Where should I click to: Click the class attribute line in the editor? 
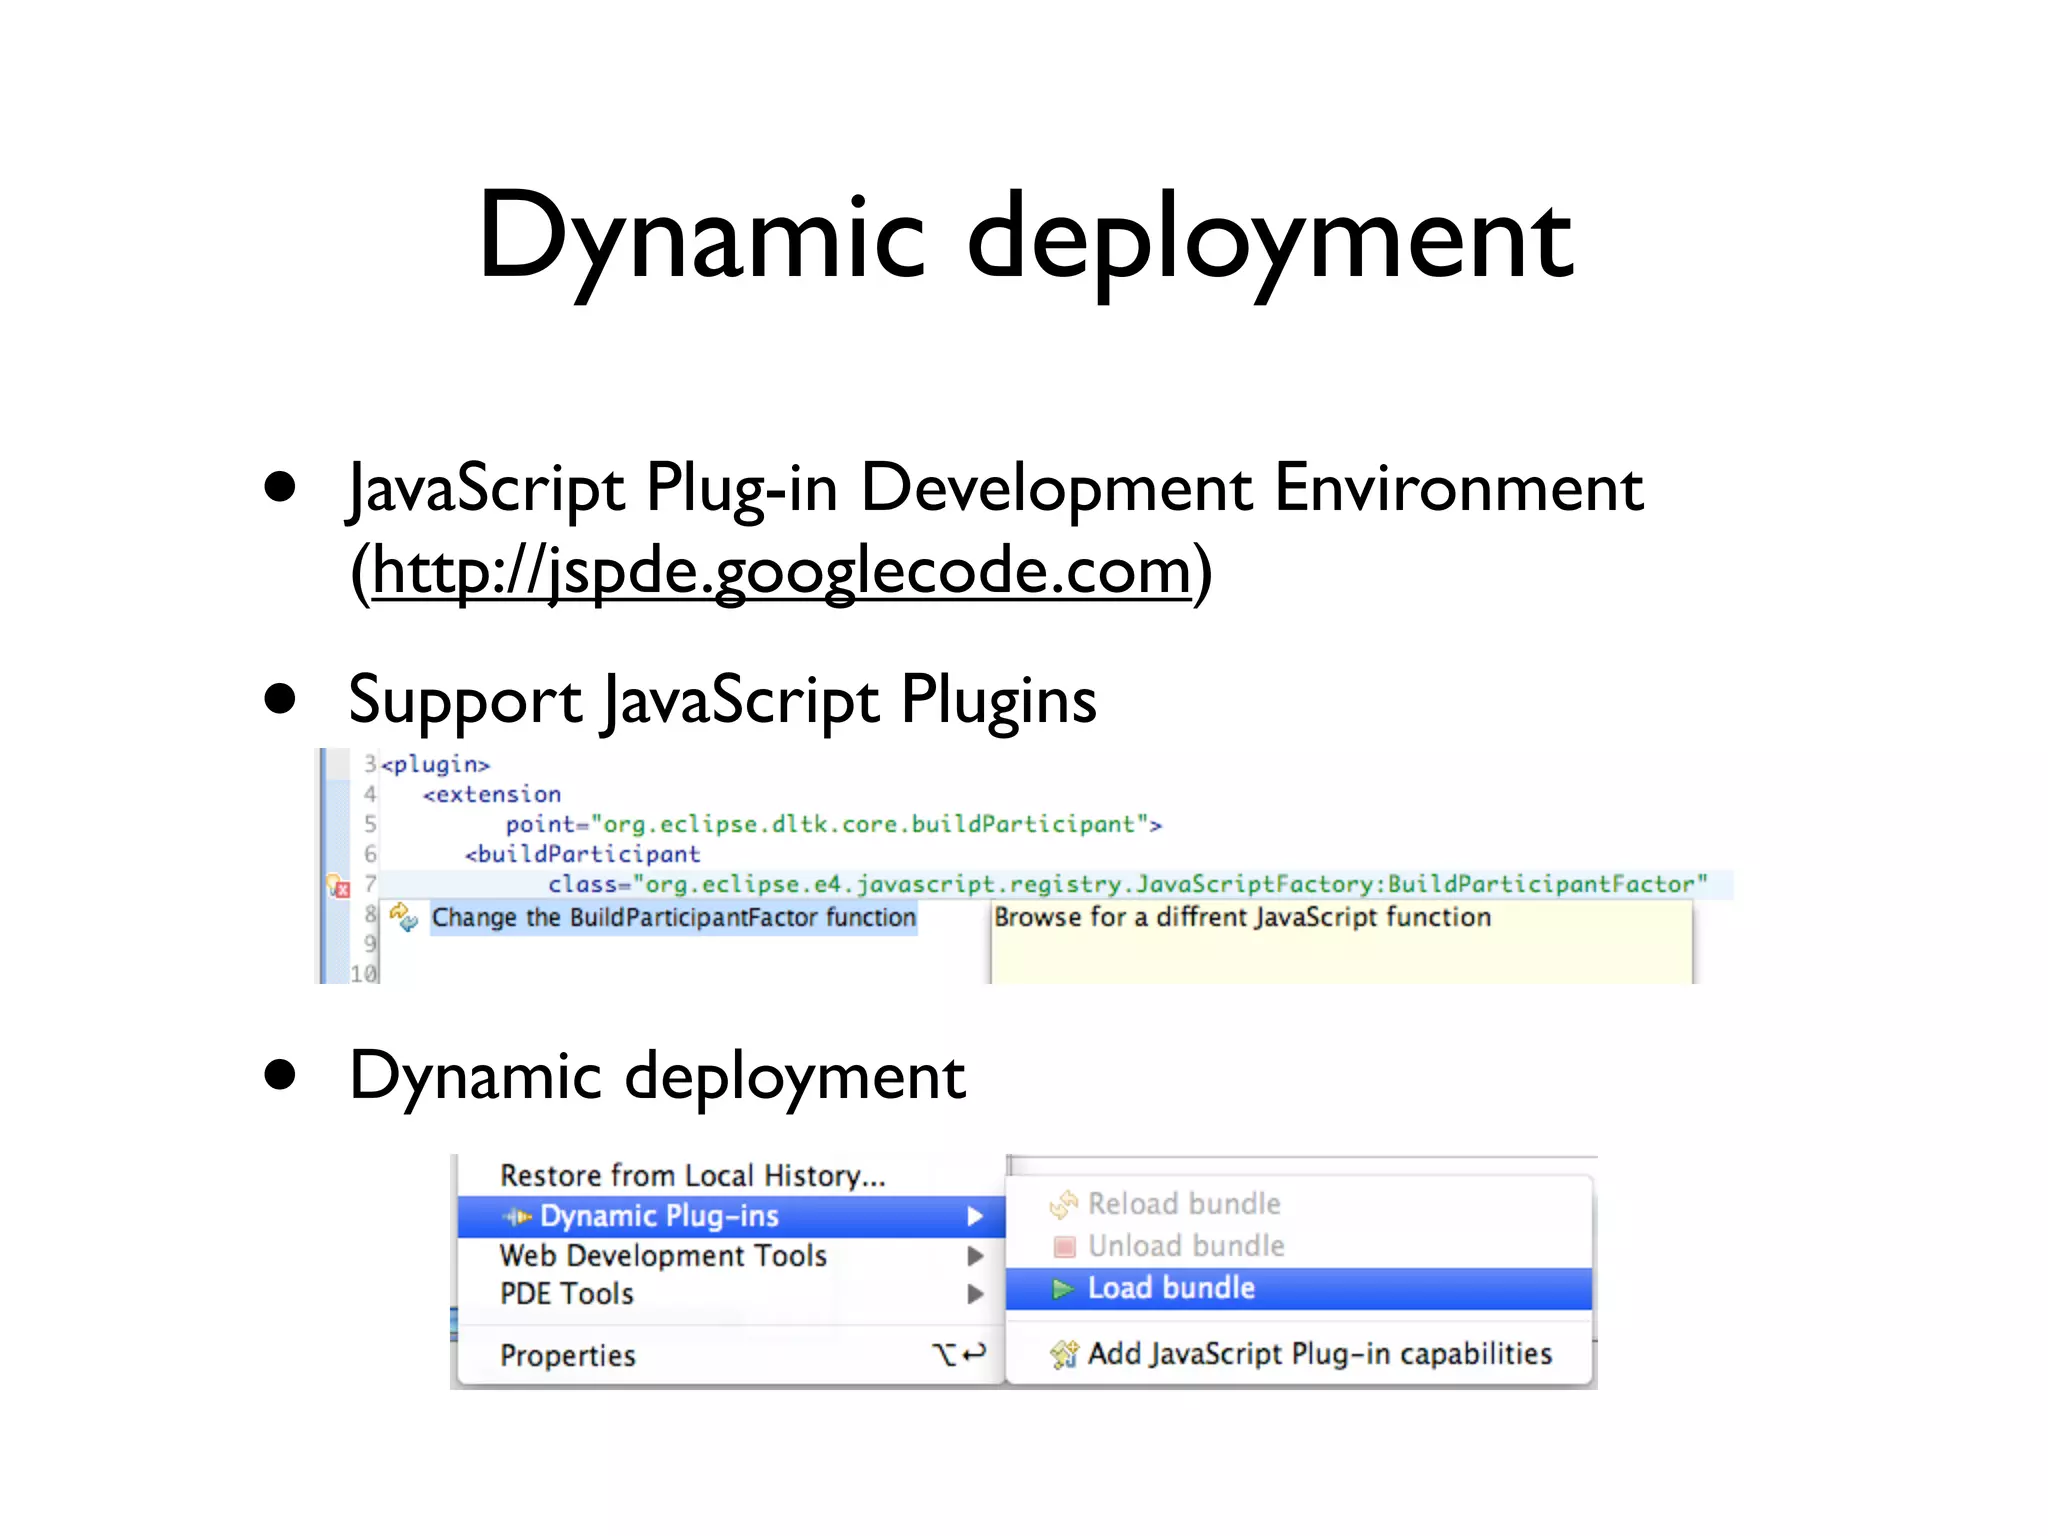tap(1127, 885)
